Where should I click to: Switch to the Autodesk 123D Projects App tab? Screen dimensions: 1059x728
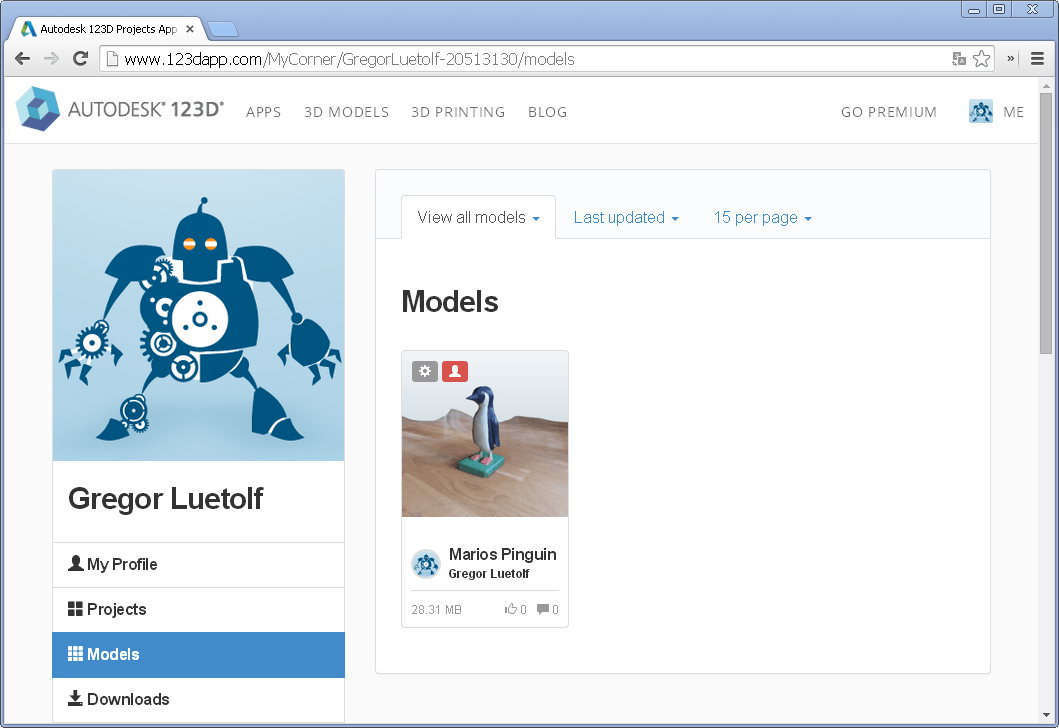100,29
